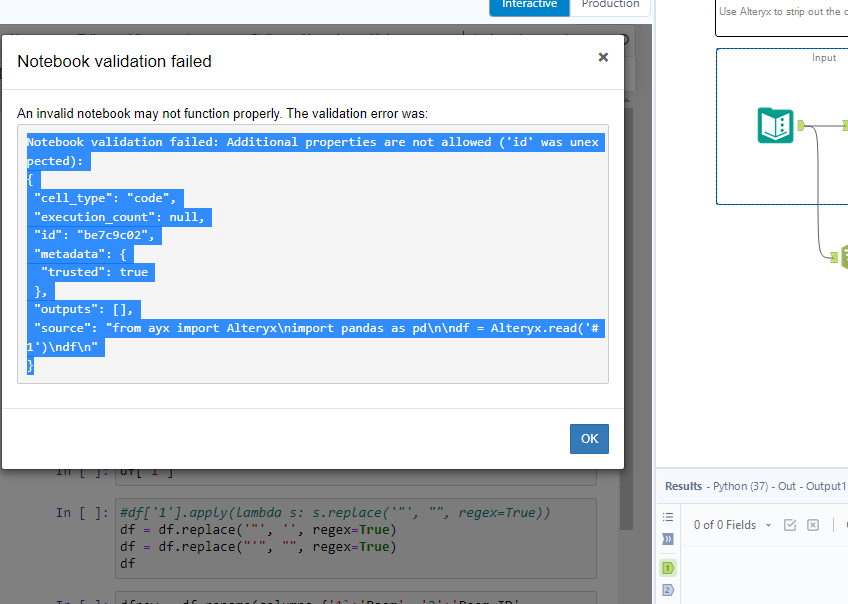Click OK in the validation dialog
The image size is (848, 604).
[x=589, y=439]
